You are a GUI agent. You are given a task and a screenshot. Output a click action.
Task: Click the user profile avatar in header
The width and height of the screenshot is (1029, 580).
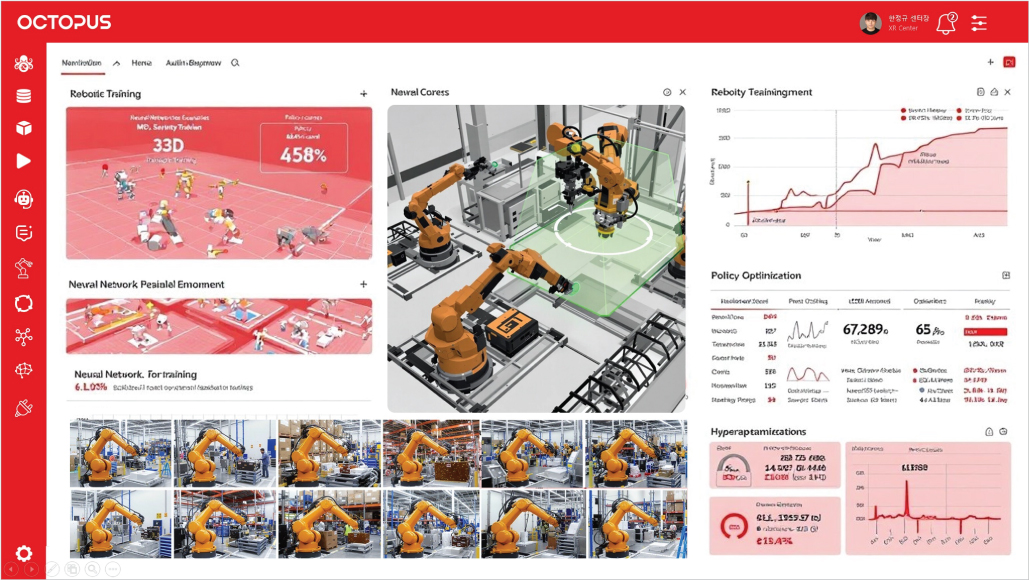pyautogui.click(x=870, y=23)
